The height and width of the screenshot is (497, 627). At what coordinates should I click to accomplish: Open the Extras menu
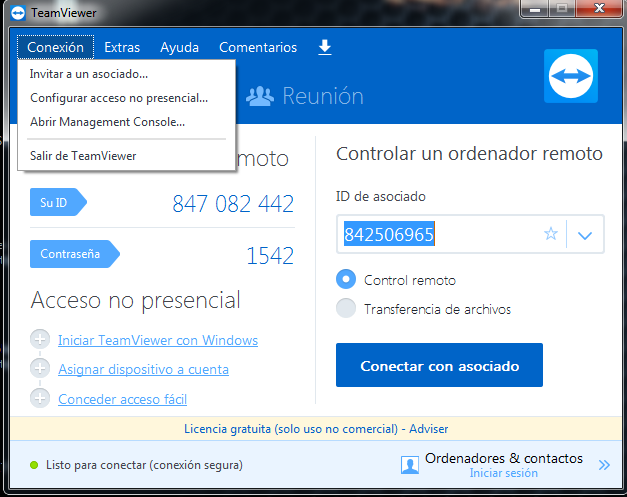pos(122,47)
